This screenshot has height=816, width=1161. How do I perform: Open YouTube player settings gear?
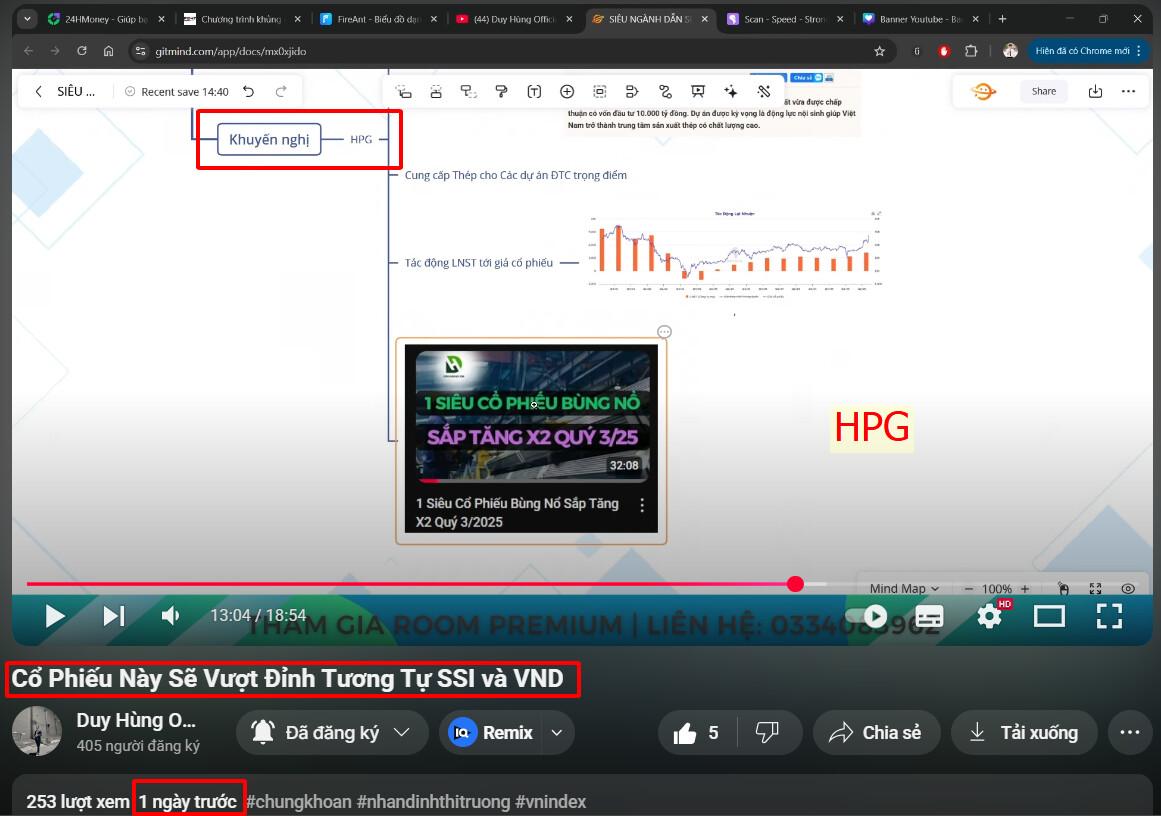990,616
